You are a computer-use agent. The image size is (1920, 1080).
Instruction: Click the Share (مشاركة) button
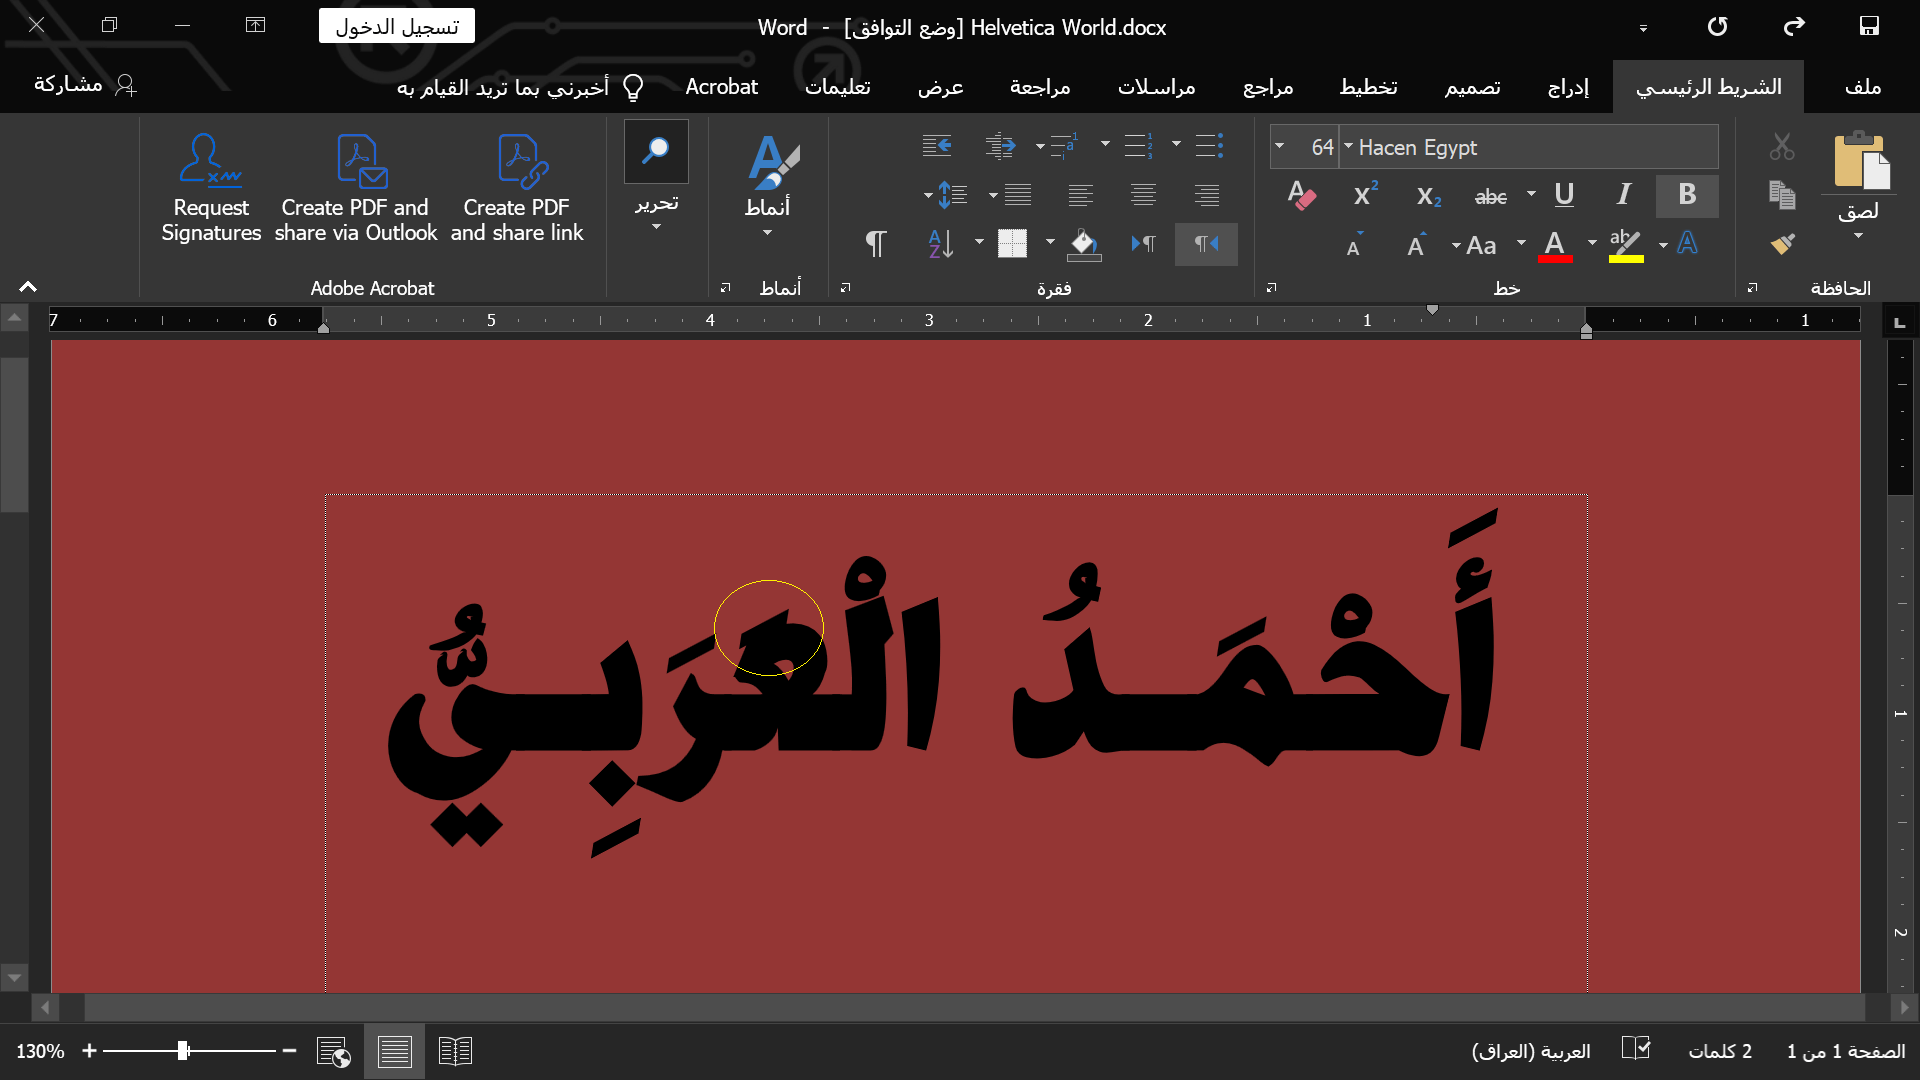[85, 85]
